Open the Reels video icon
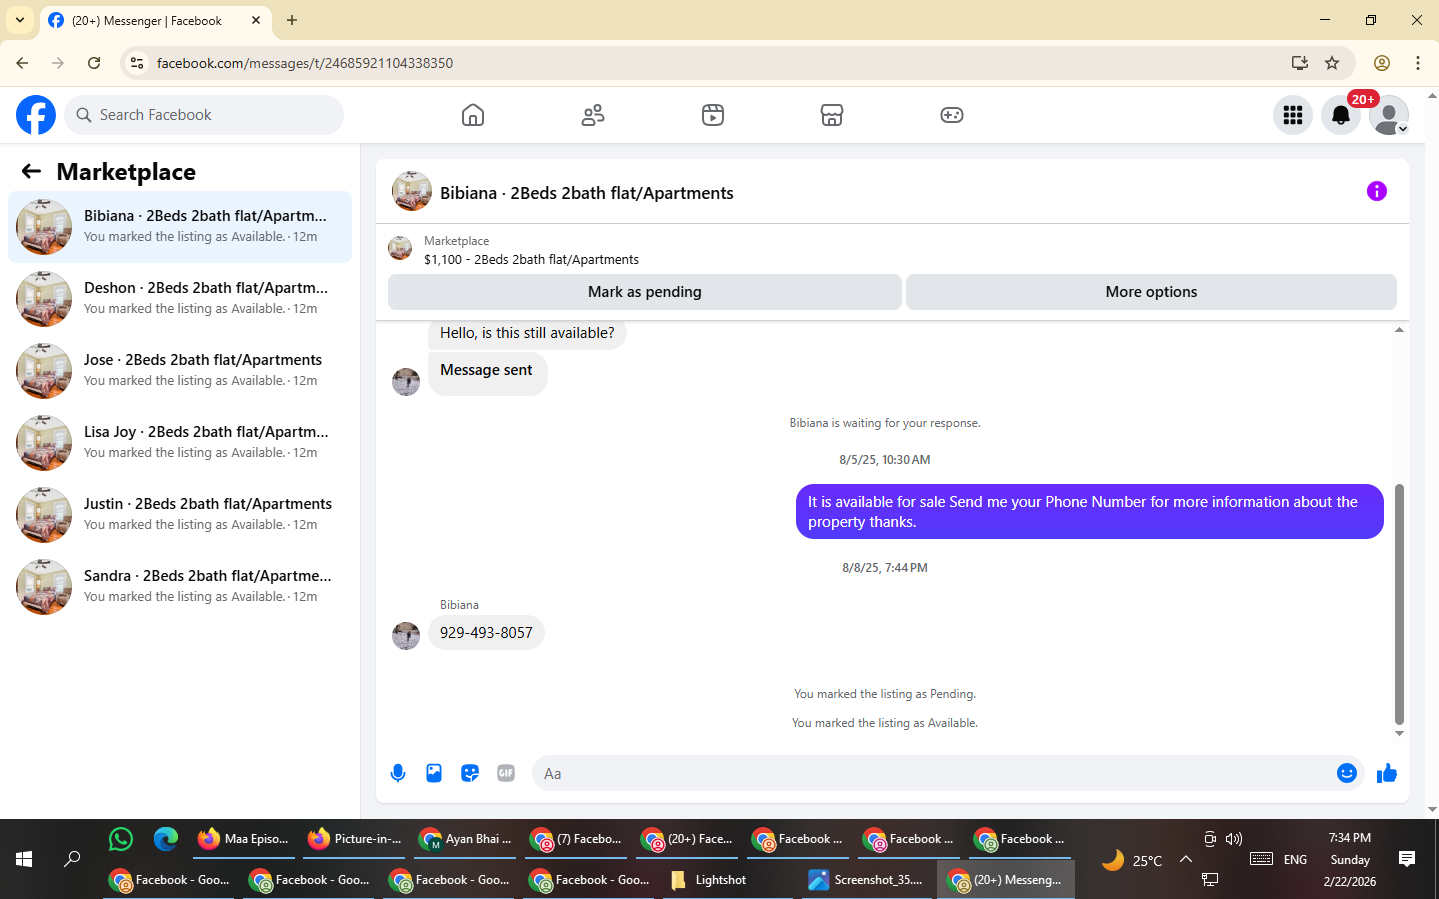Screen dimensions: 1439x899 click(713, 115)
